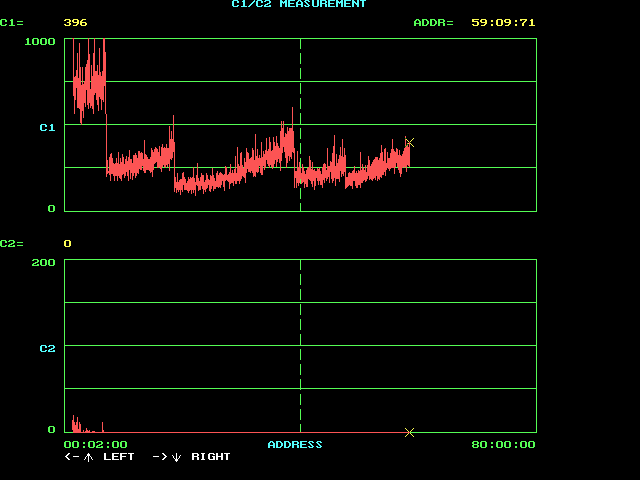The width and height of the screenshot is (640, 480).
Task: Click the cyan C1 axis label
Action: 47,127
